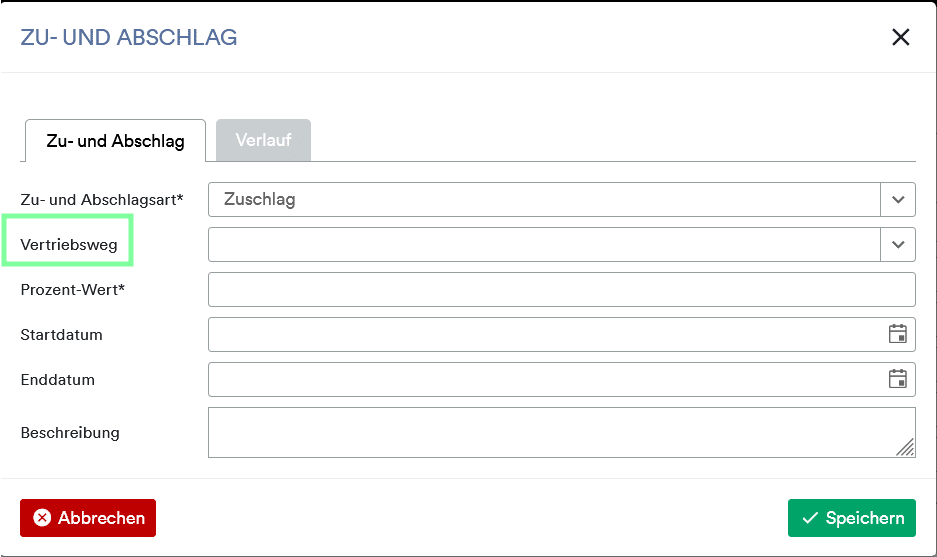Screen dimensions: 937x557
Task: Focus the Prozent-Wert input field
Action: [562, 290]
